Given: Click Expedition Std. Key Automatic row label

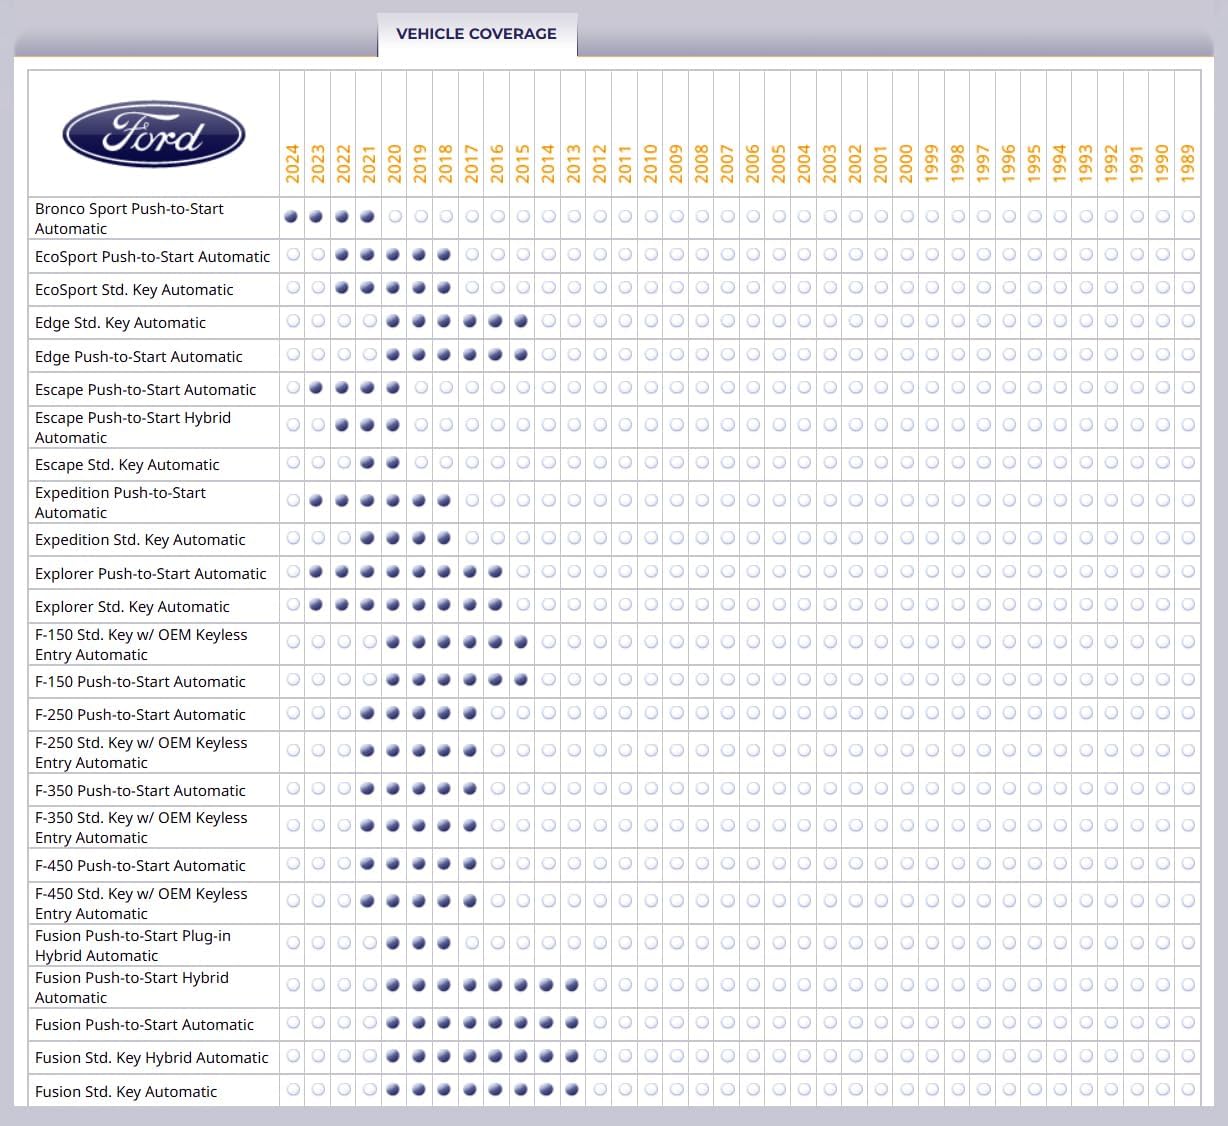Looking at the screenshot, I should [x=140, y=539].
